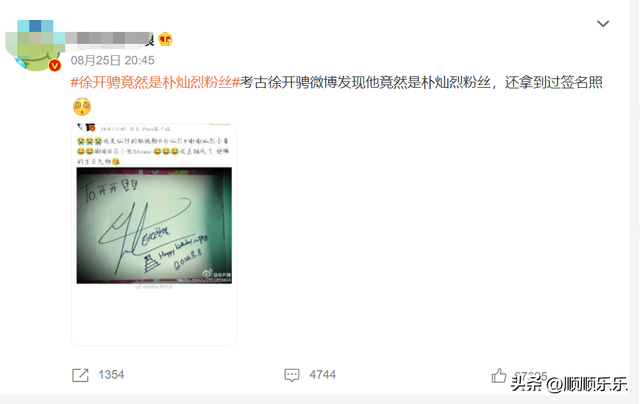
Task: Click the 头条@顺顺乐乐 watermark
Action: point(569,384)
